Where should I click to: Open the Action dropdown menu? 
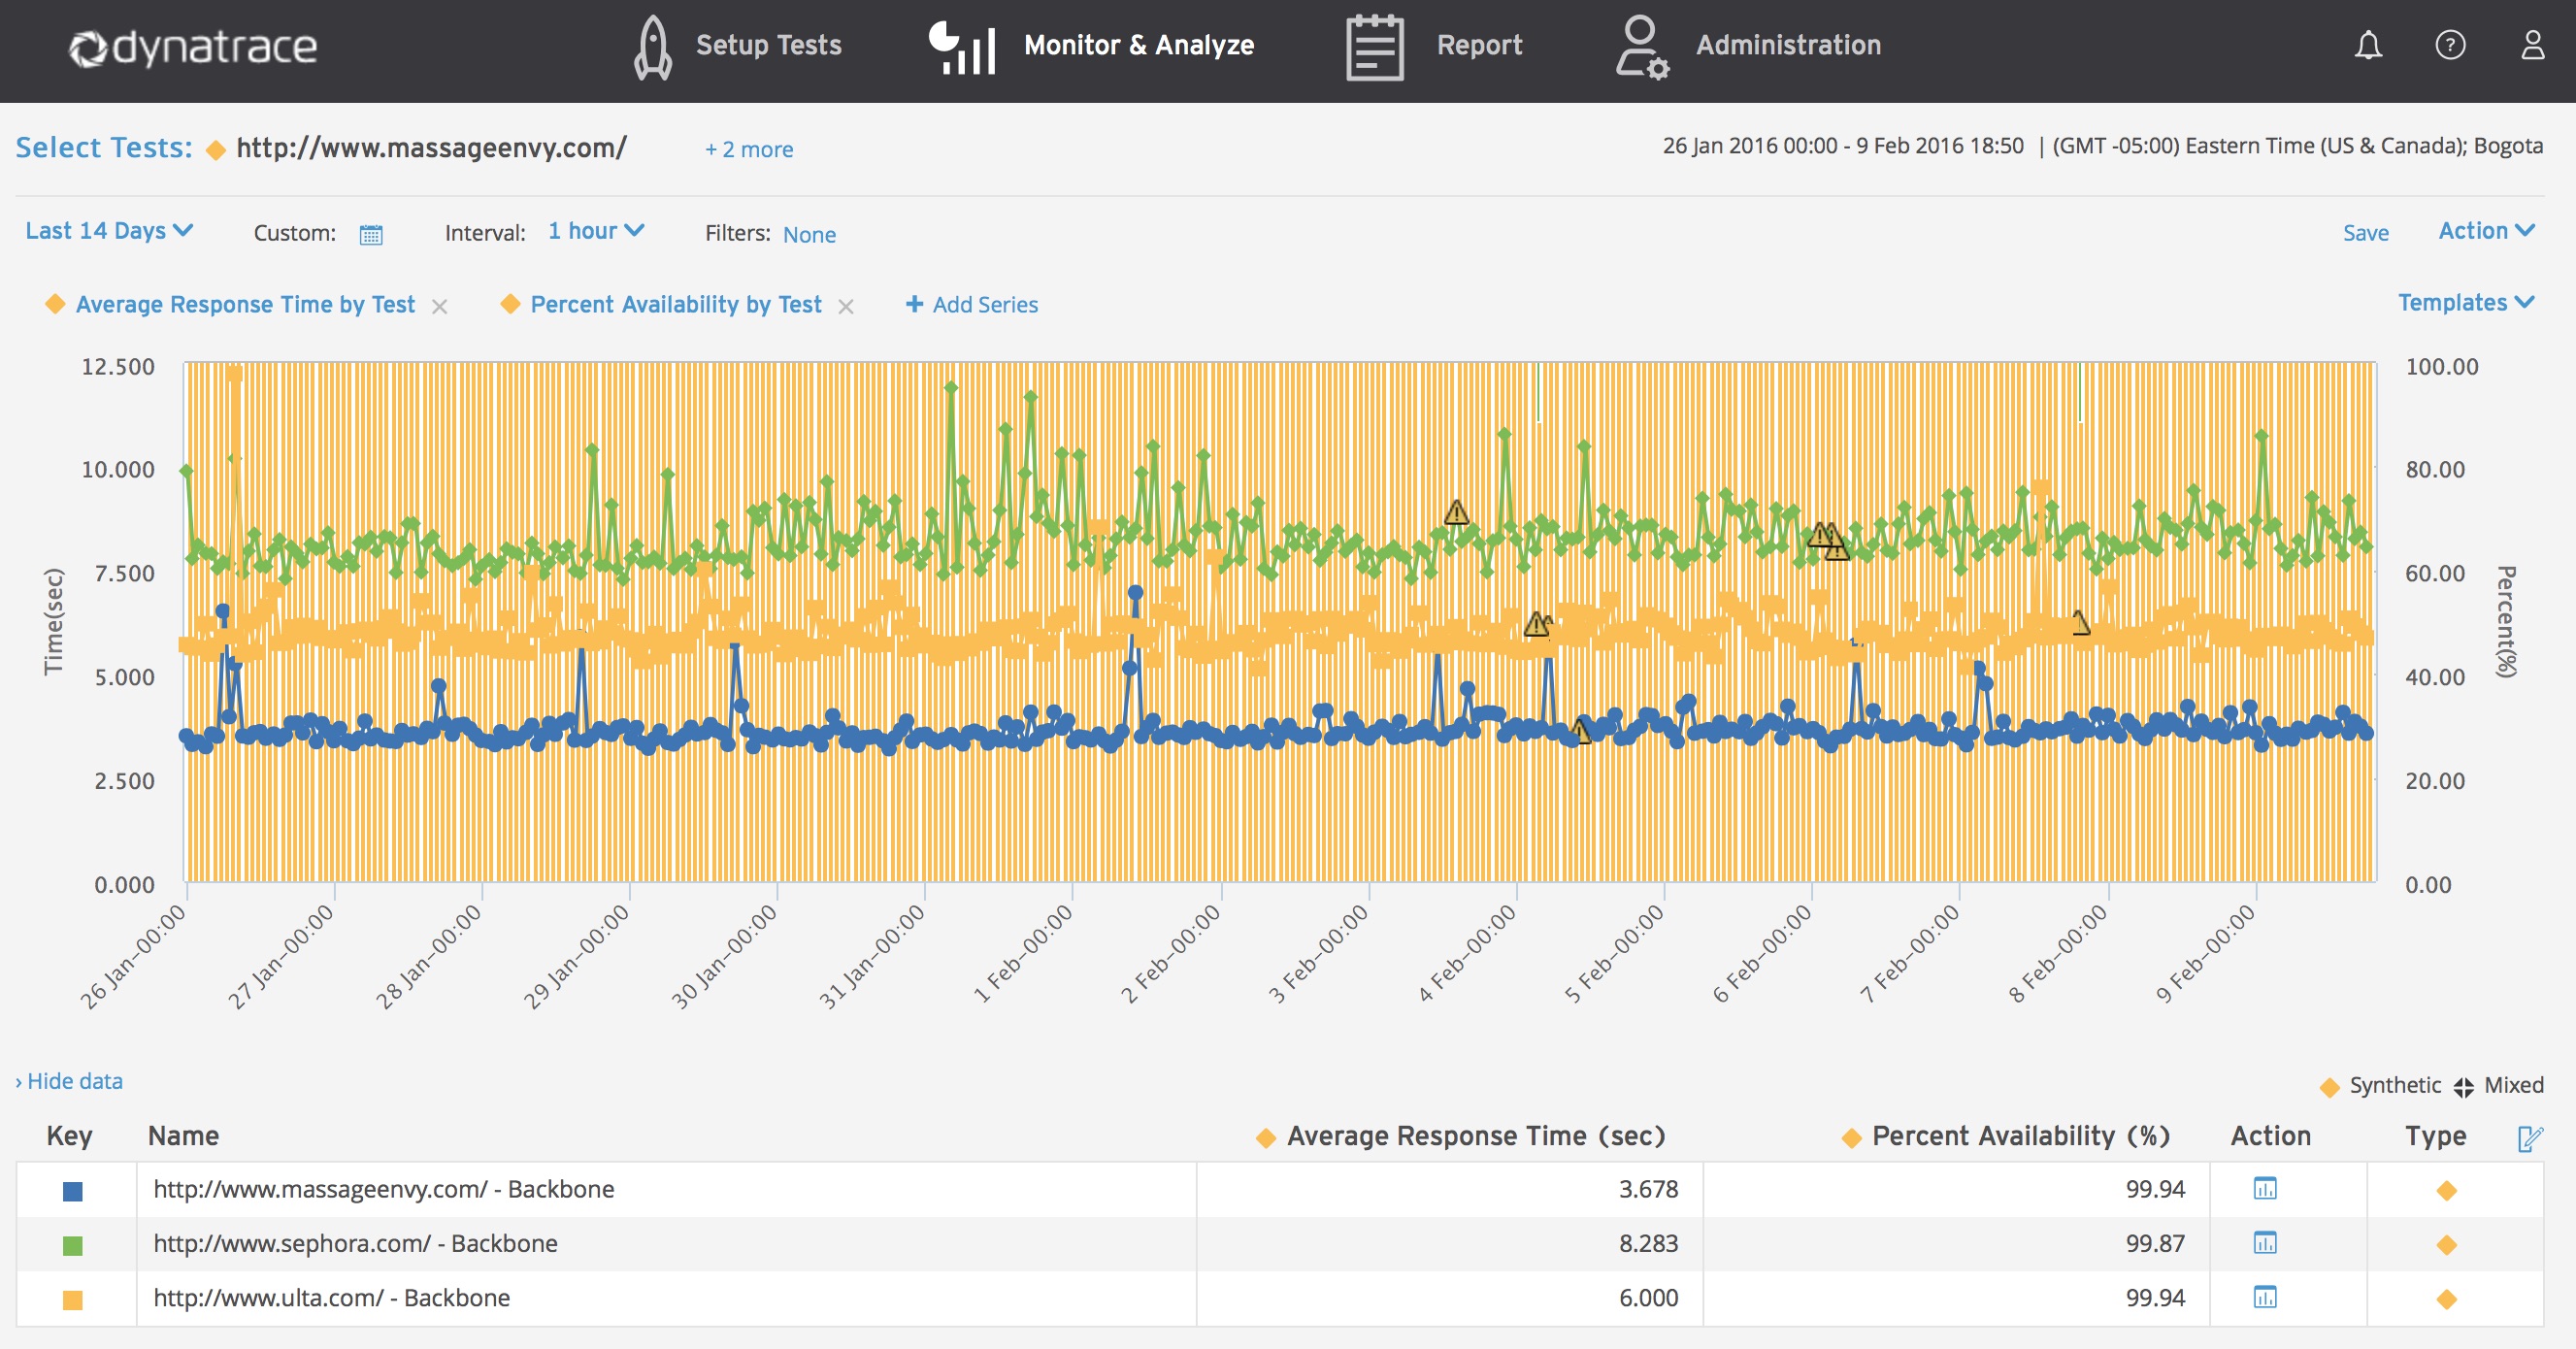pos(2487,231)
